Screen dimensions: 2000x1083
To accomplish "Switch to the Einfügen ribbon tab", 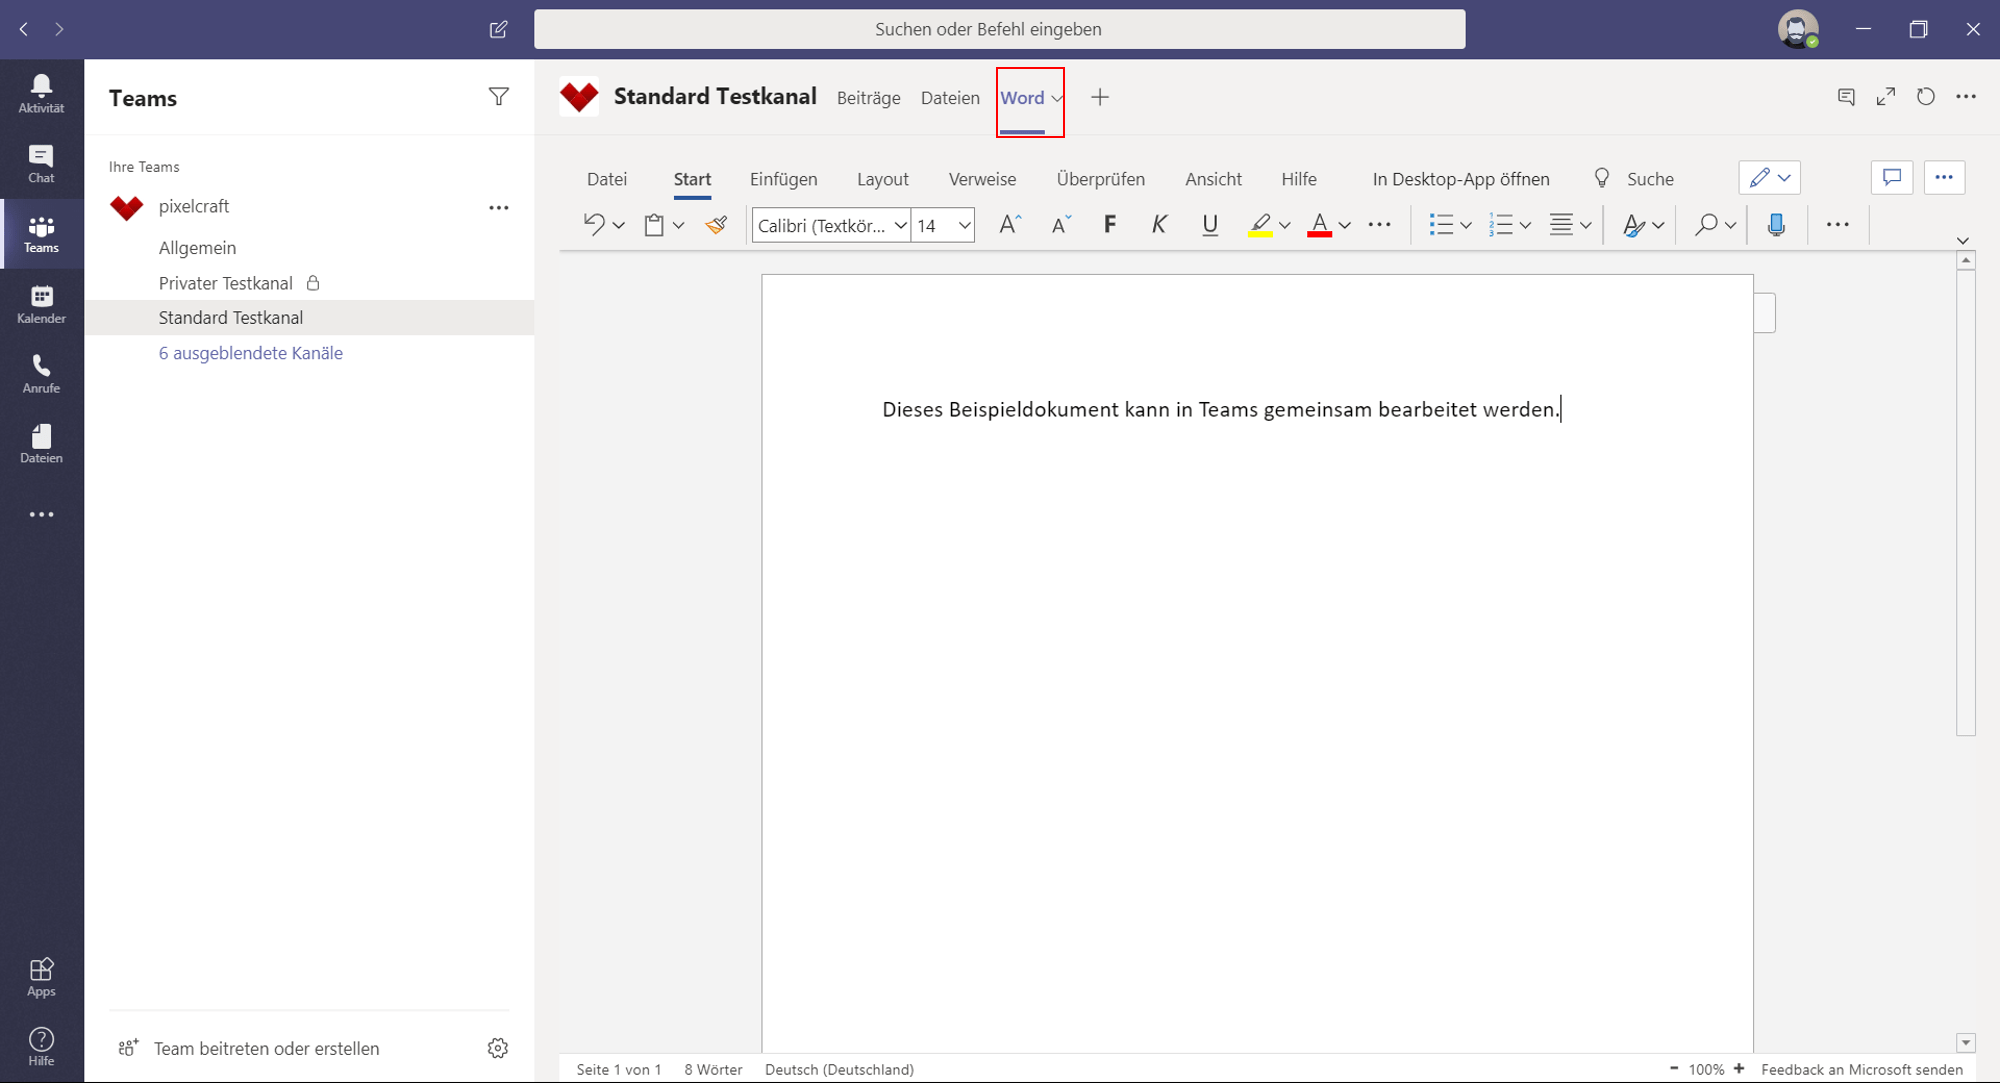I will (x=784, y=179).
